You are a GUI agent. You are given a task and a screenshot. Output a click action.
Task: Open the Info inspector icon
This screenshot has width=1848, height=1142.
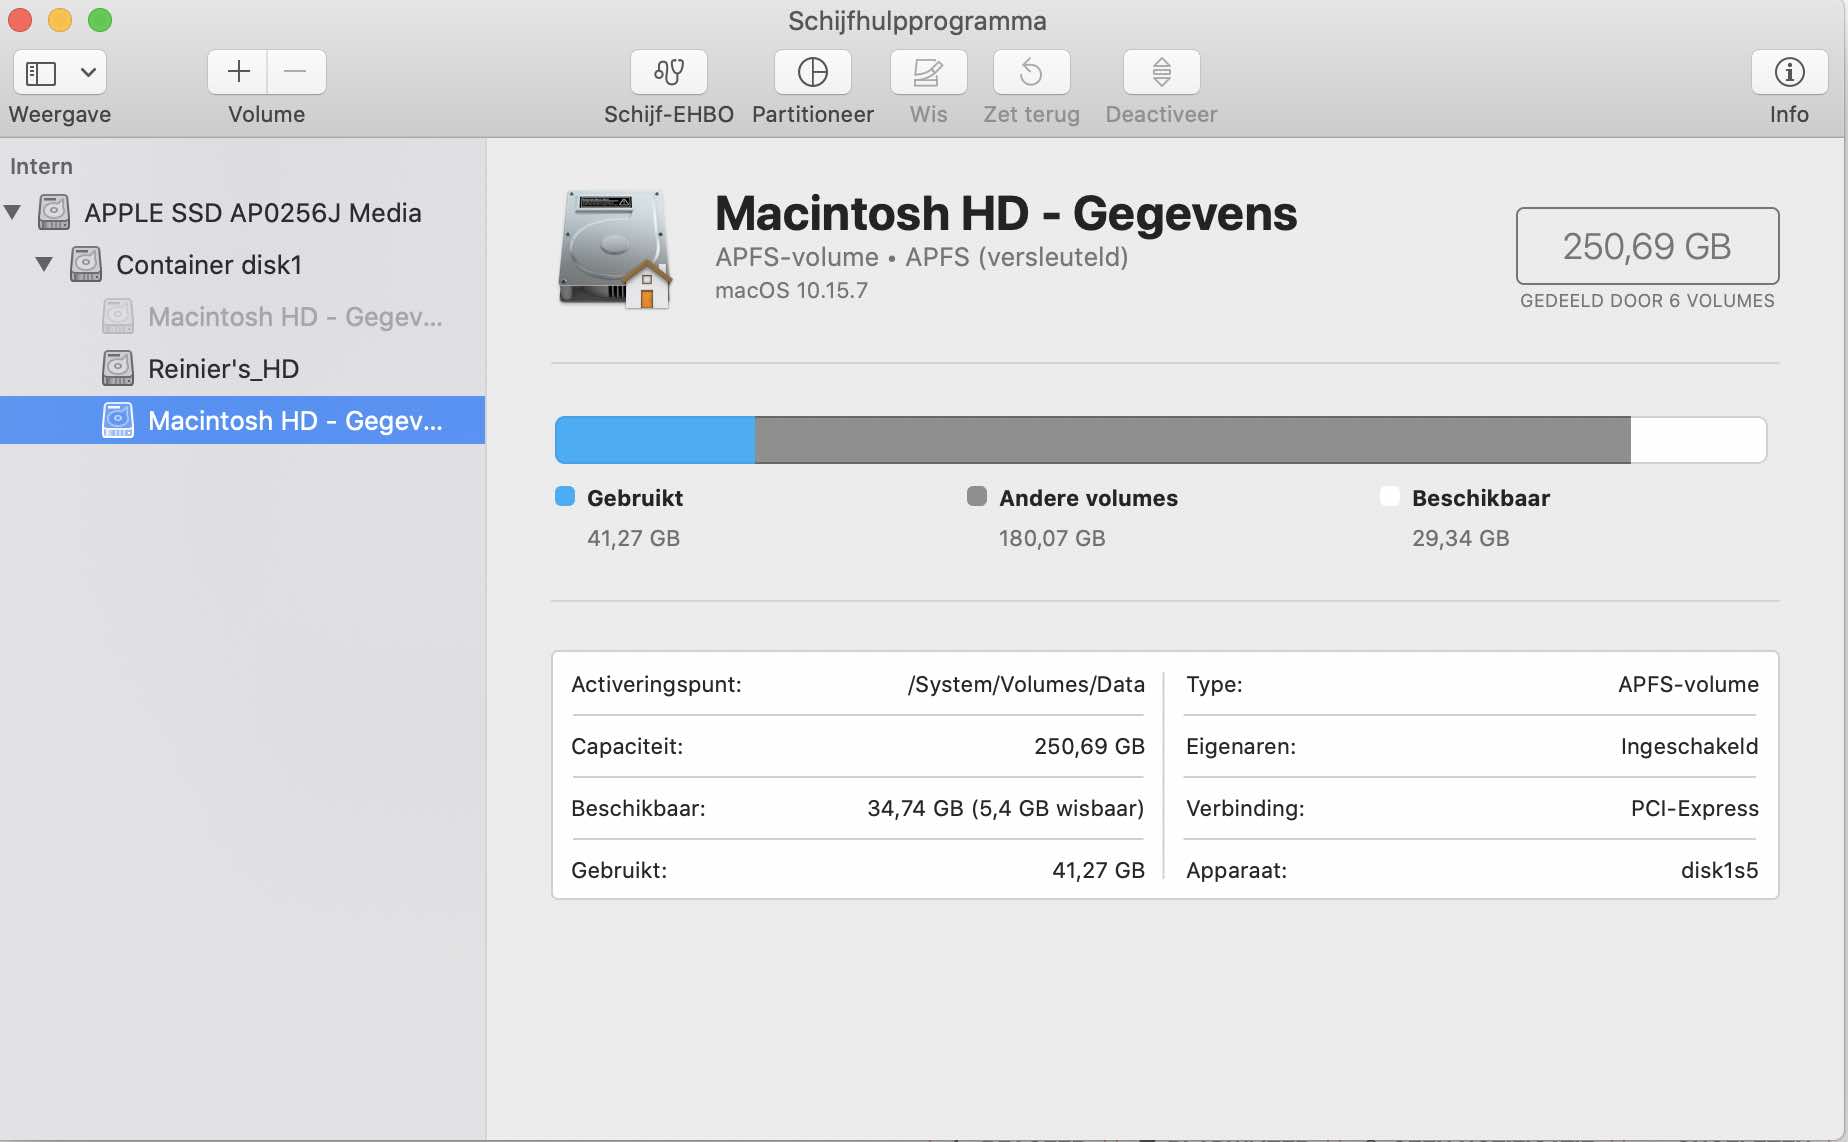(1789, 72)
